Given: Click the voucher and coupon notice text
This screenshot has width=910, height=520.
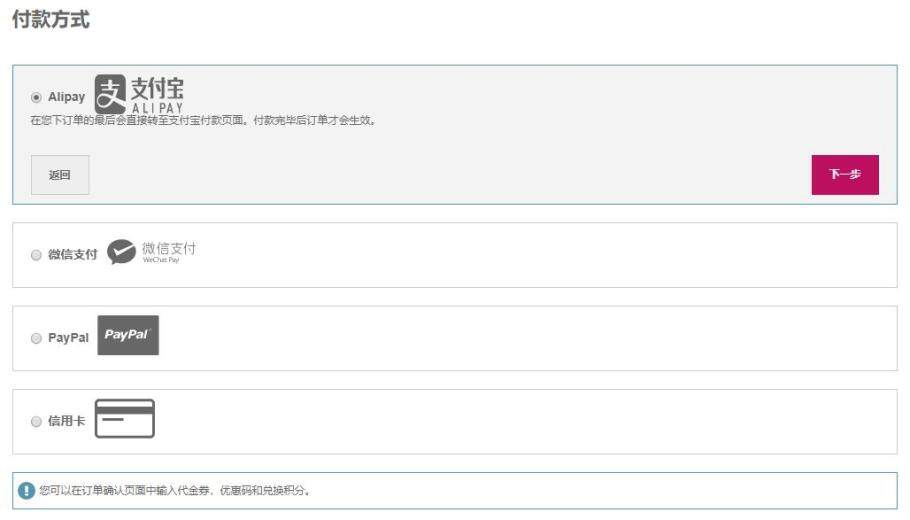Looking at the screenshot, I should tap(175, 490).
